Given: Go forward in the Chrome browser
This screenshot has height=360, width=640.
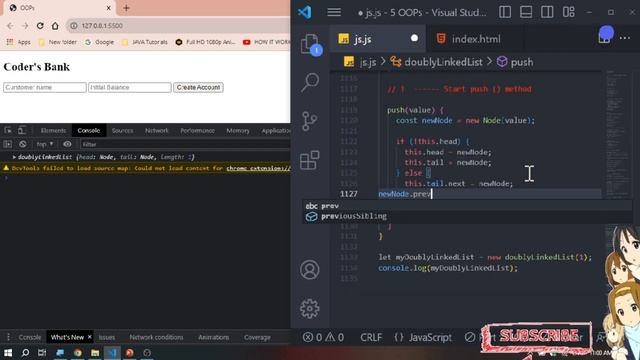Looking at the screenshot, I should tap(25, 26).
